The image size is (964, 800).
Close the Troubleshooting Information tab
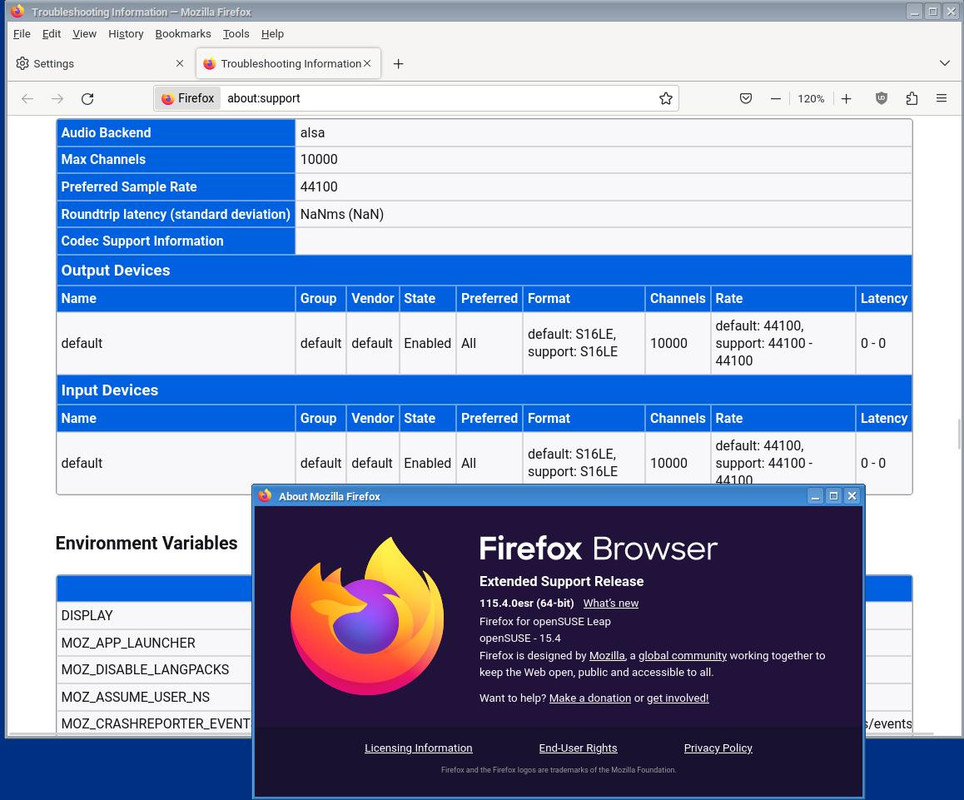point(367,63)
